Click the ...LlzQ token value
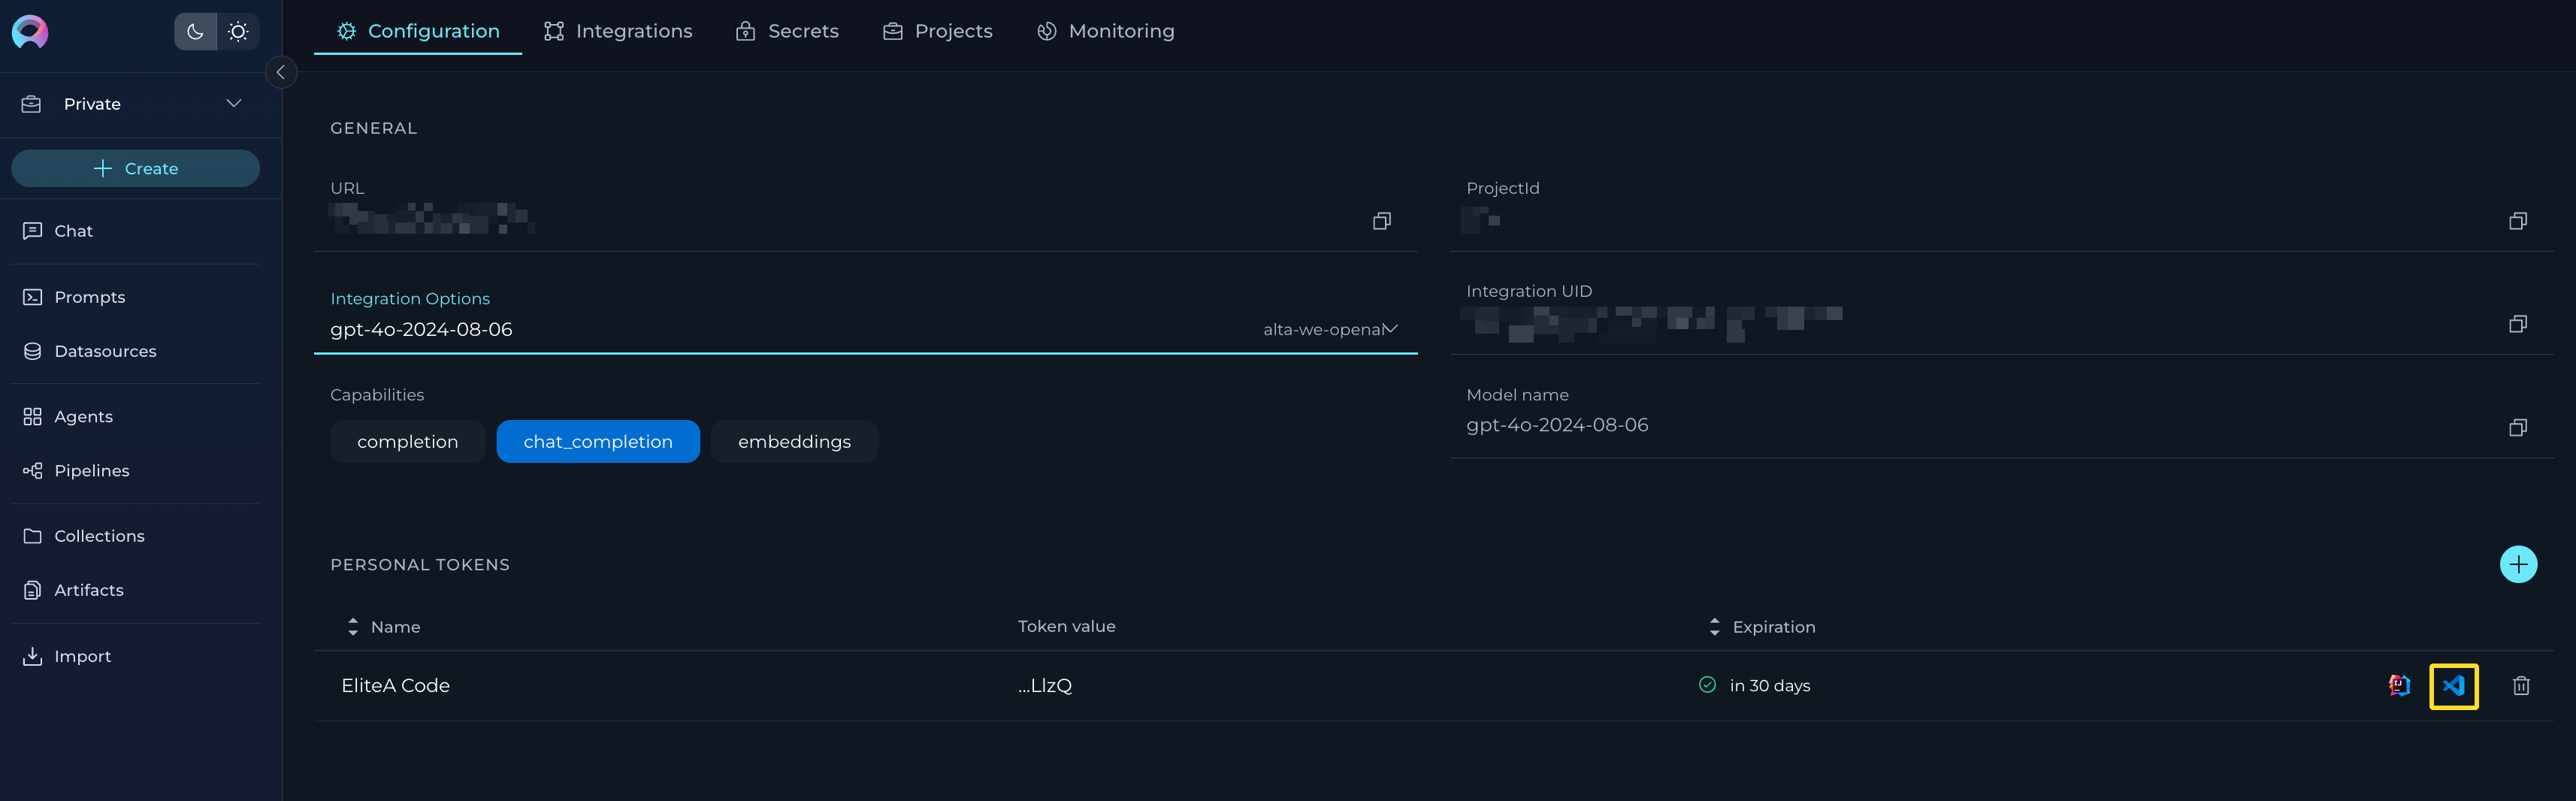Viewport: 2576px width, 801px height. [1045, 686]
